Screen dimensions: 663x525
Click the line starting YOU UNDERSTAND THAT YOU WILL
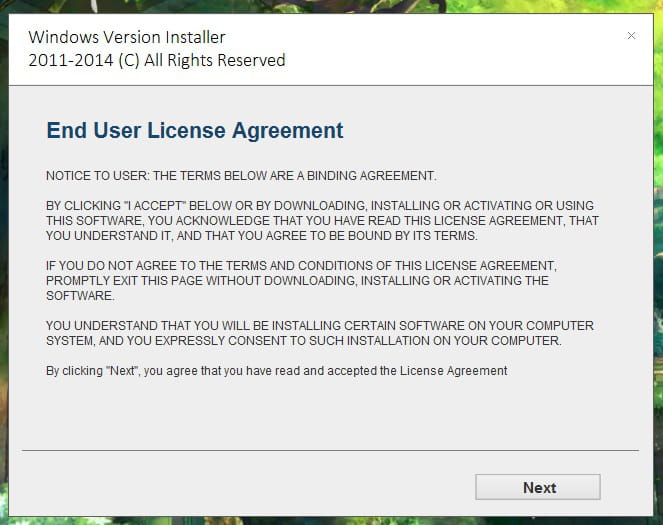[x=320, y=326]
